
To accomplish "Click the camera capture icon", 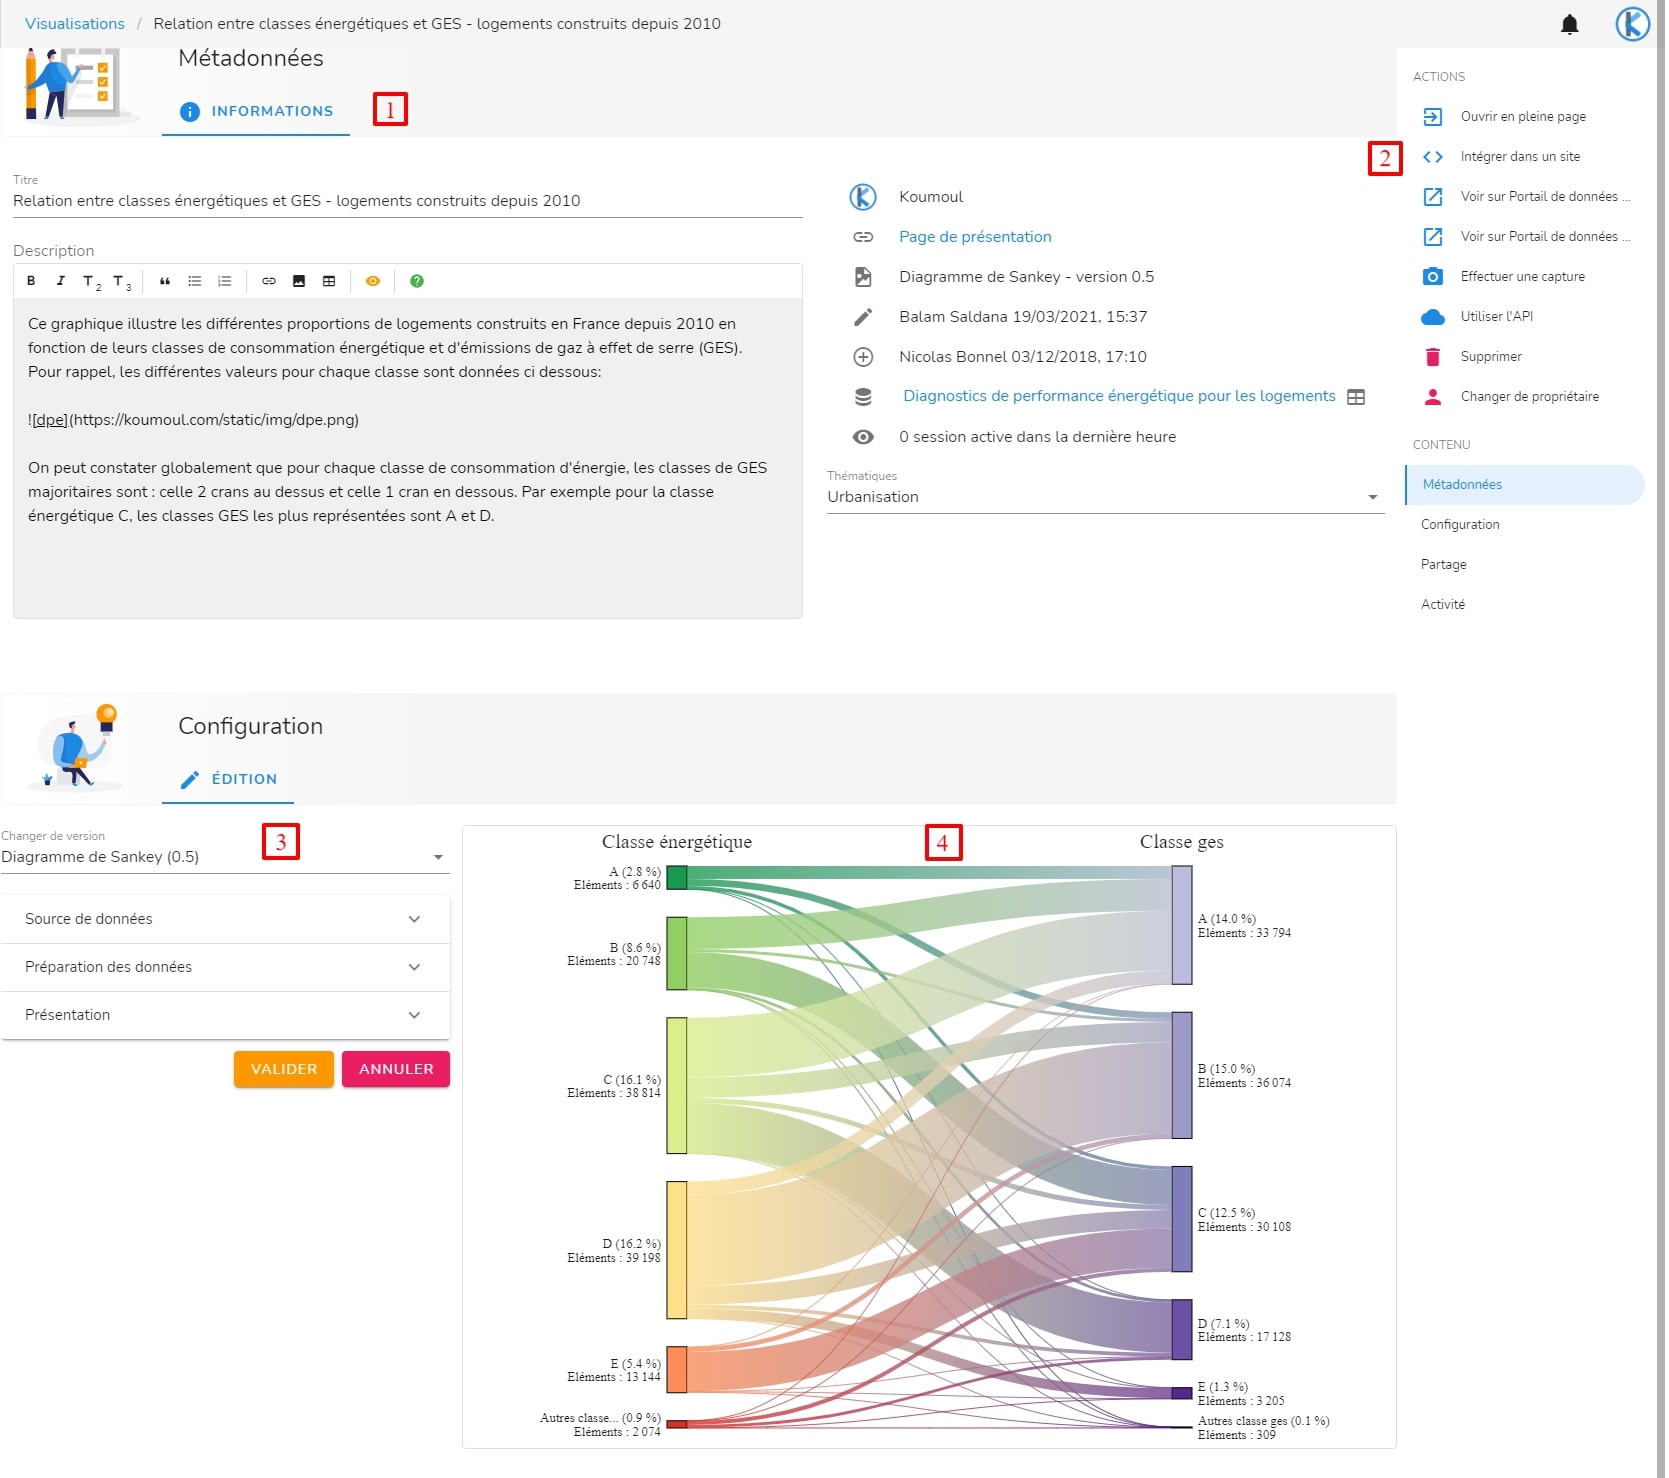I will coord(1433,277).
